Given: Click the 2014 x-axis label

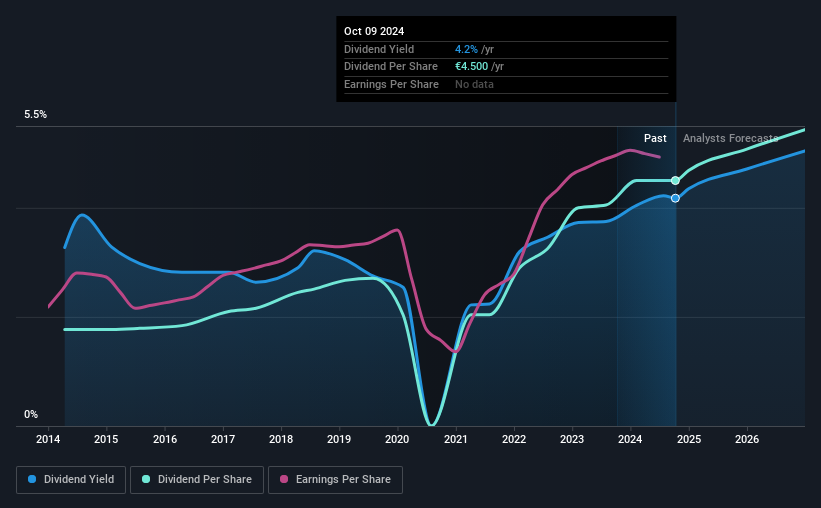Looking at the screenshot, I should pyautogui.click(x=48, y=439).
